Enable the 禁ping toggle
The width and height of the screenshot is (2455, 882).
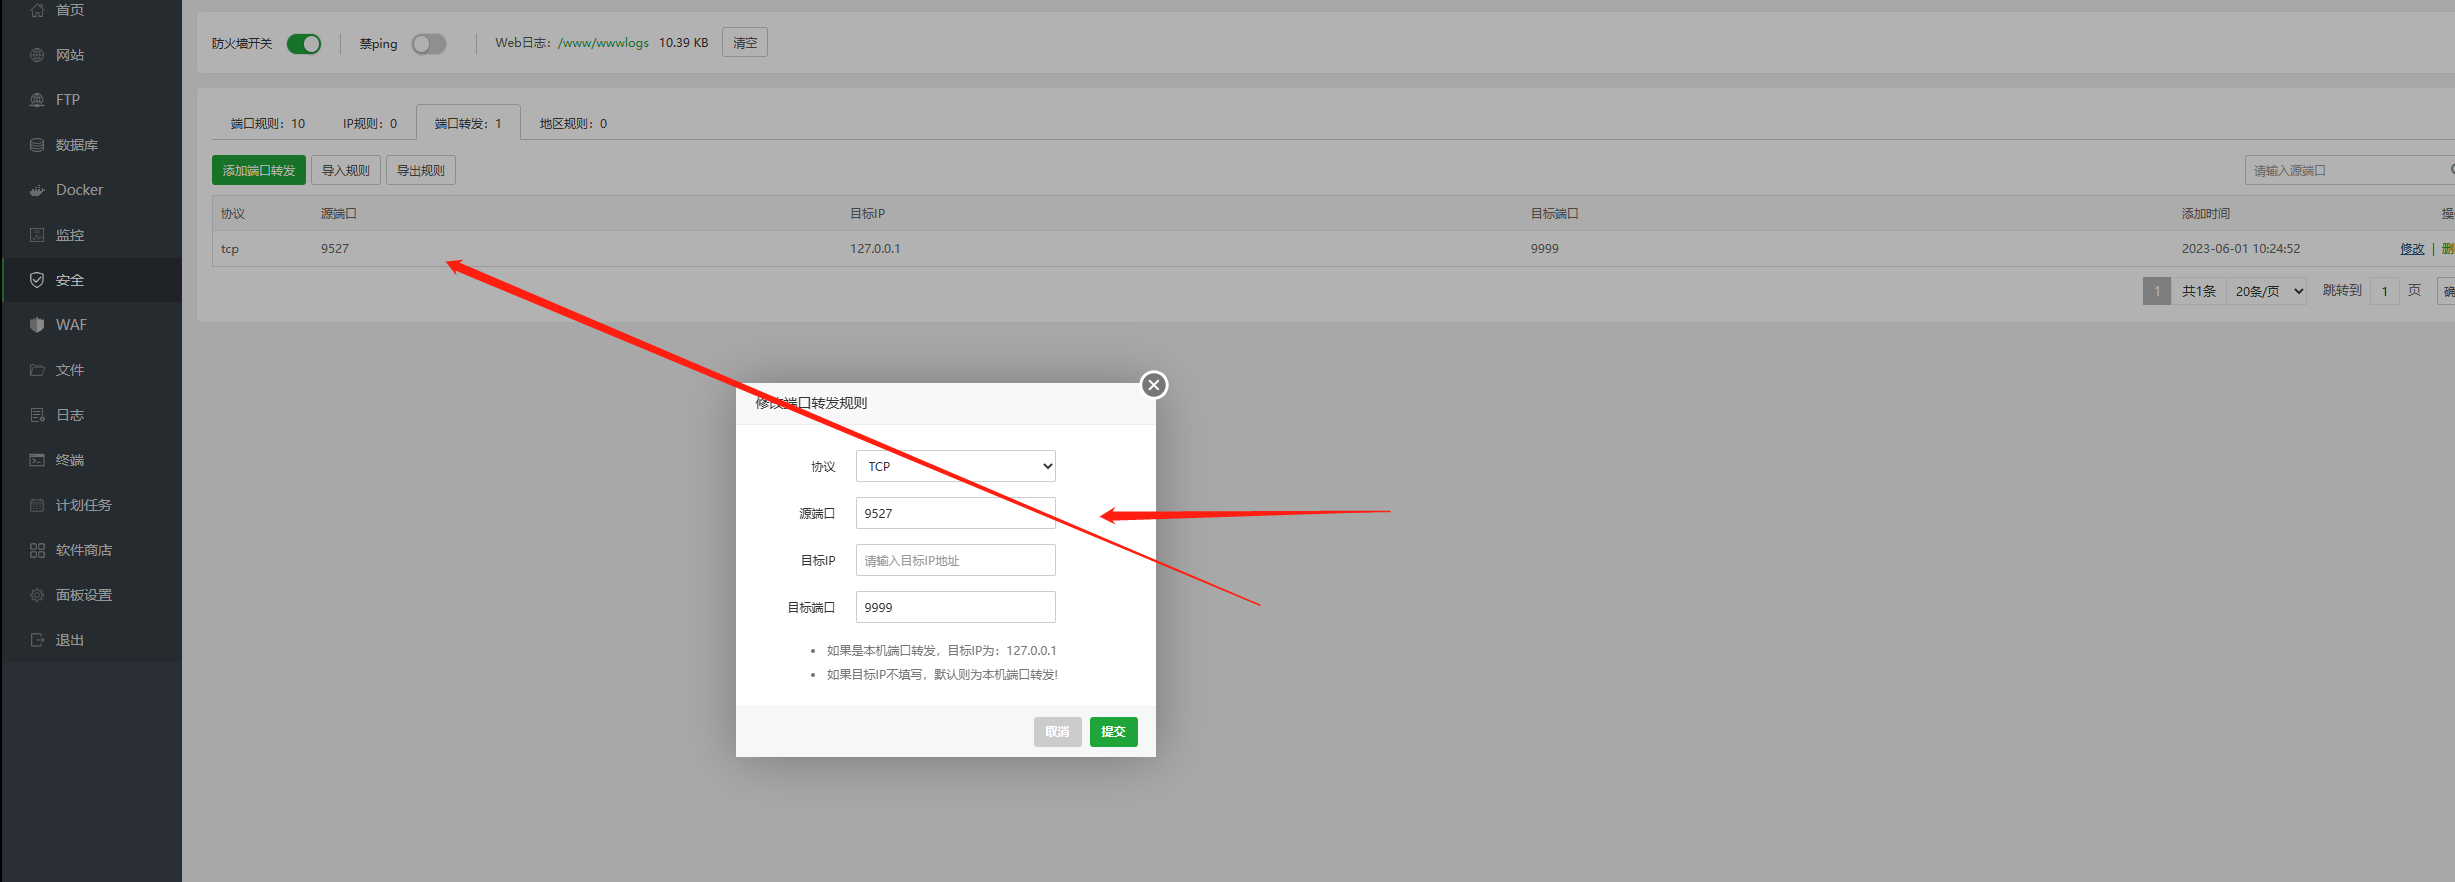tap(429, 44)
